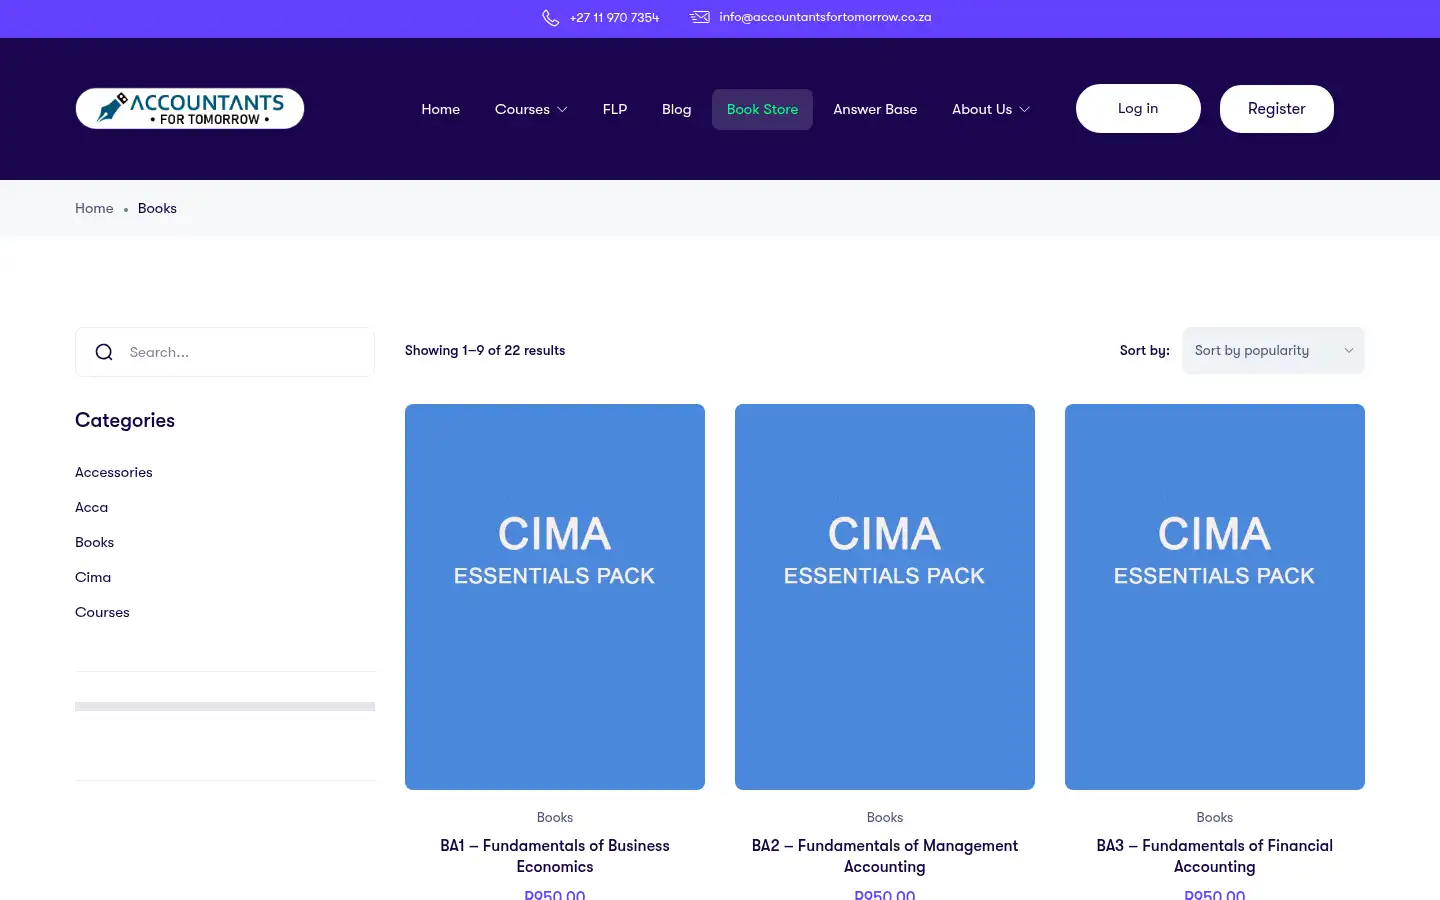Click the Register button
Viewport: 1440px width, 900px height.
click(x=1277, y=109)
